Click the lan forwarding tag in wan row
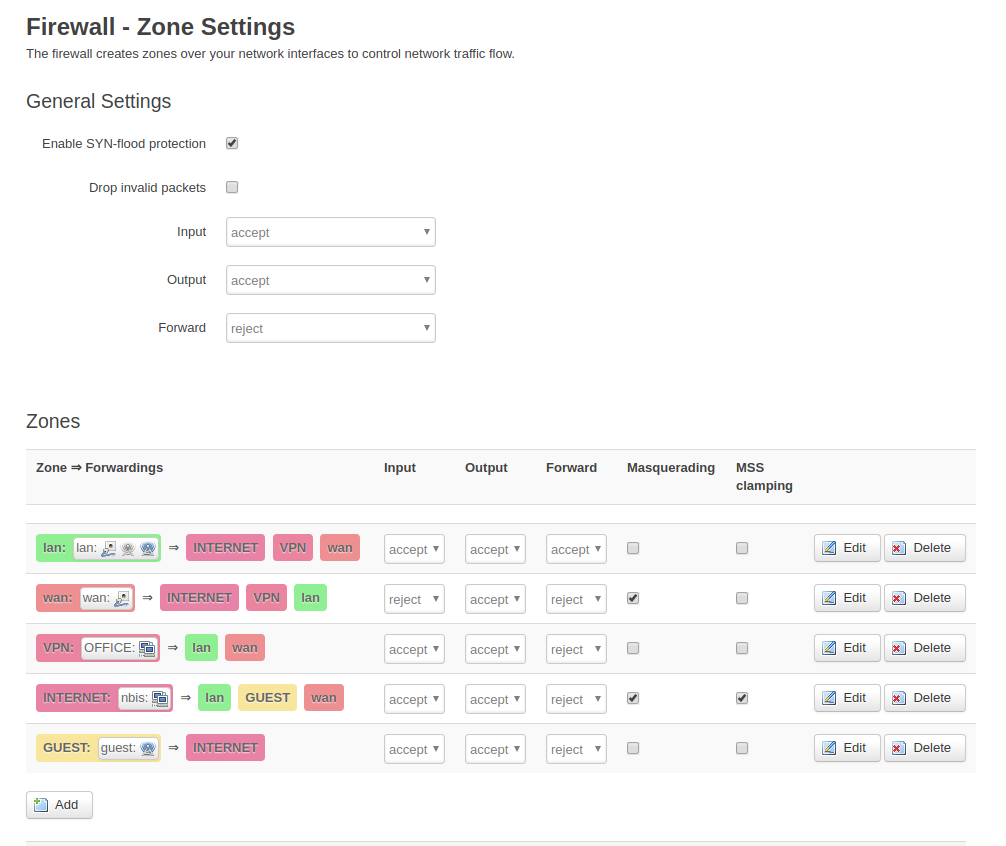This screenshot has height=846, width=1006. point(311,598)
